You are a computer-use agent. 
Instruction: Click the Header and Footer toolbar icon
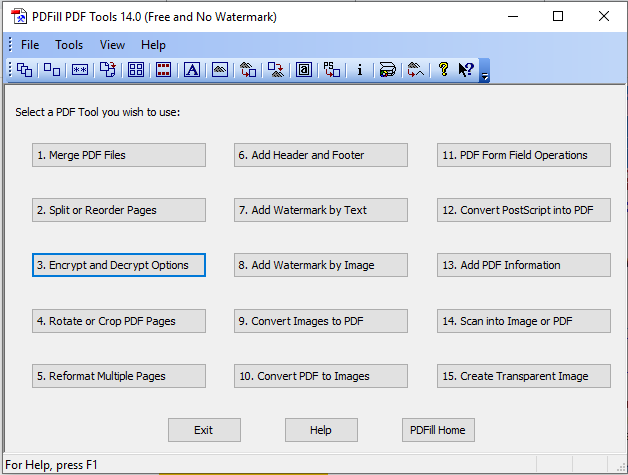point(163,70)
